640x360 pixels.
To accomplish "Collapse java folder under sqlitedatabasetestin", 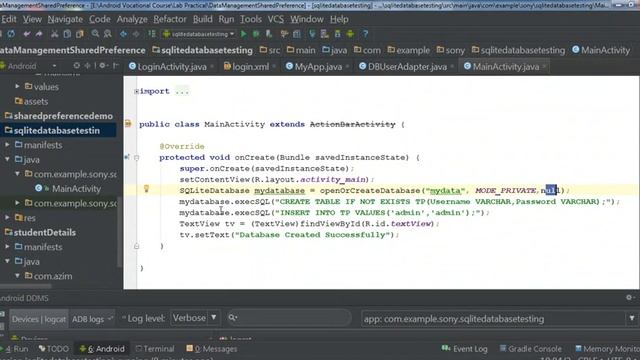I will (x=7, y=160).
